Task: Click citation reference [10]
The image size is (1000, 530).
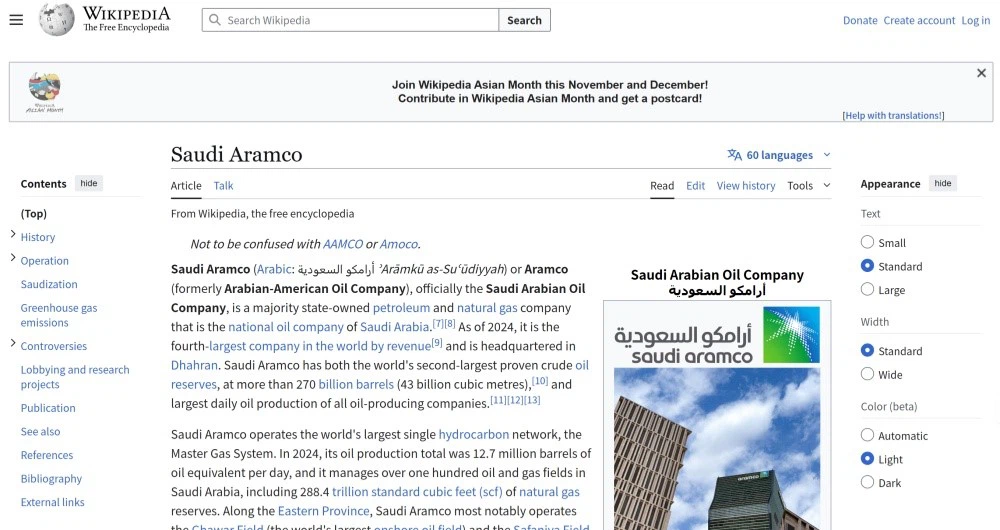Action: pos(540,381)
